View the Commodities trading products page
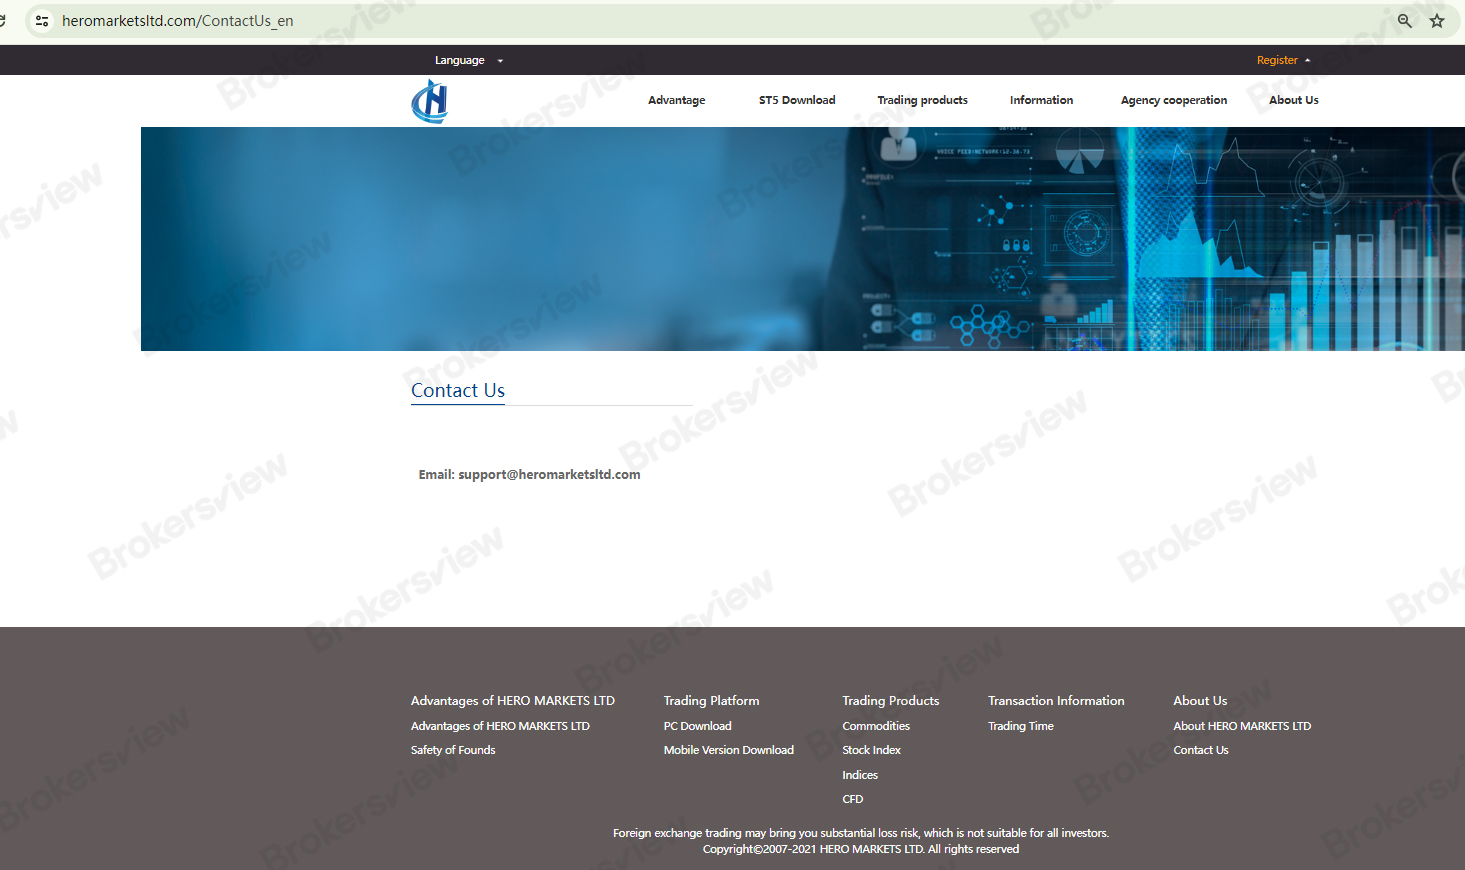Viewport: 1465px width, 870px height. coord(876,725)
